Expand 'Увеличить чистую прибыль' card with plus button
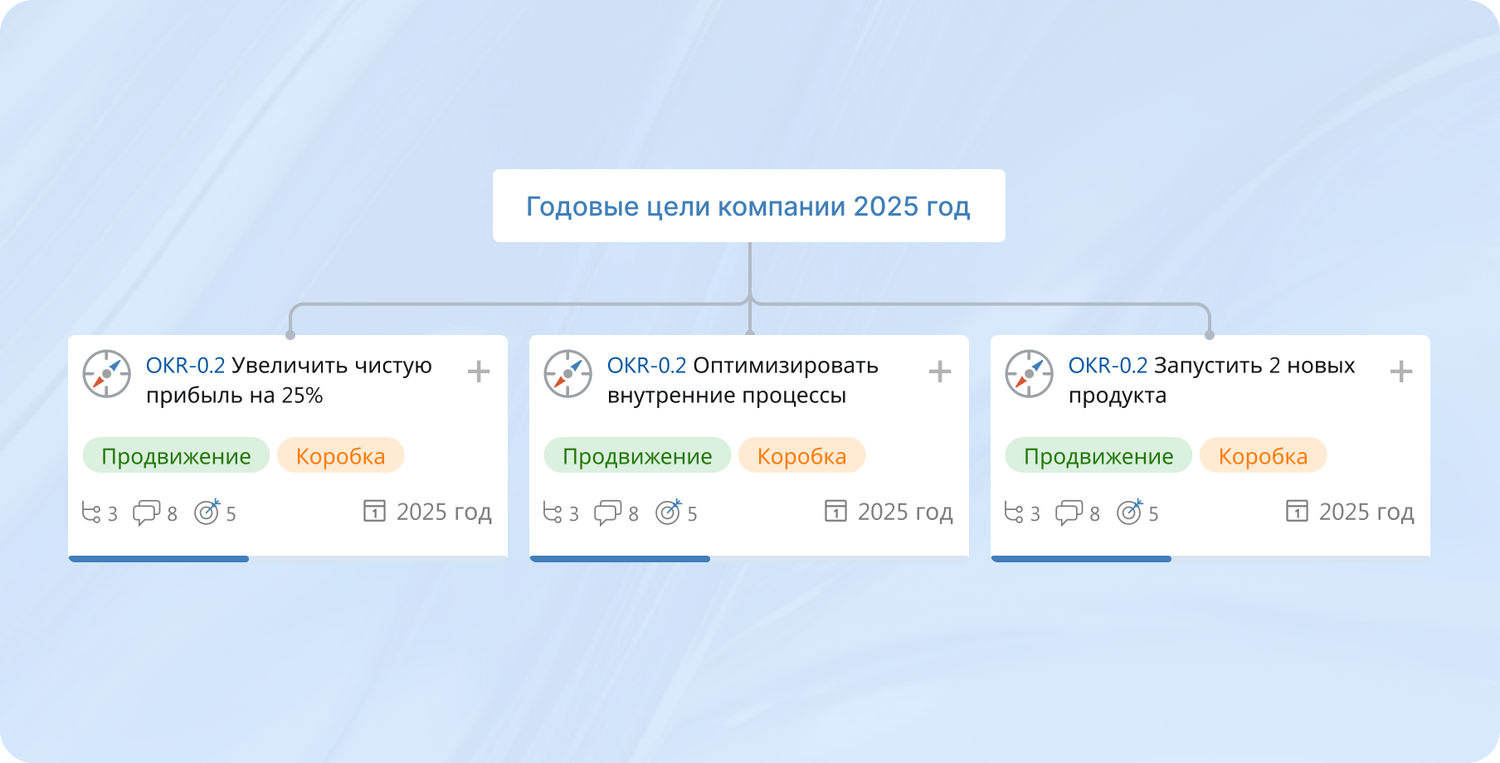This screenshot has height=763, width=1500. pos(479,372)
